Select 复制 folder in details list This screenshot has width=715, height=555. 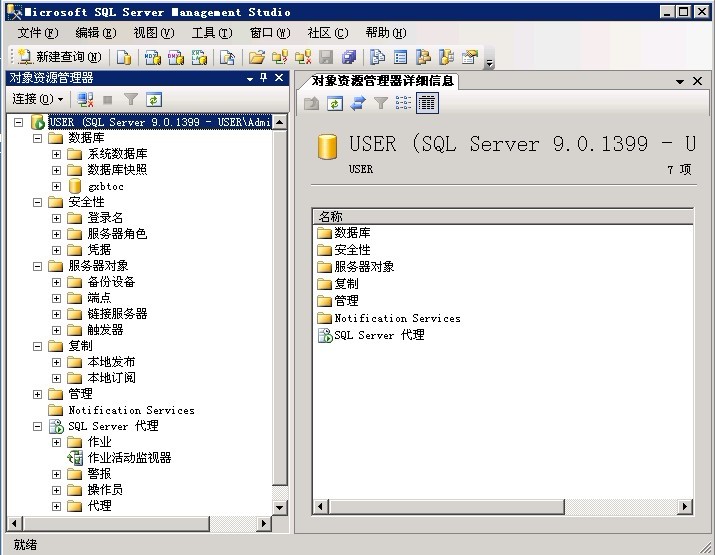346,284
